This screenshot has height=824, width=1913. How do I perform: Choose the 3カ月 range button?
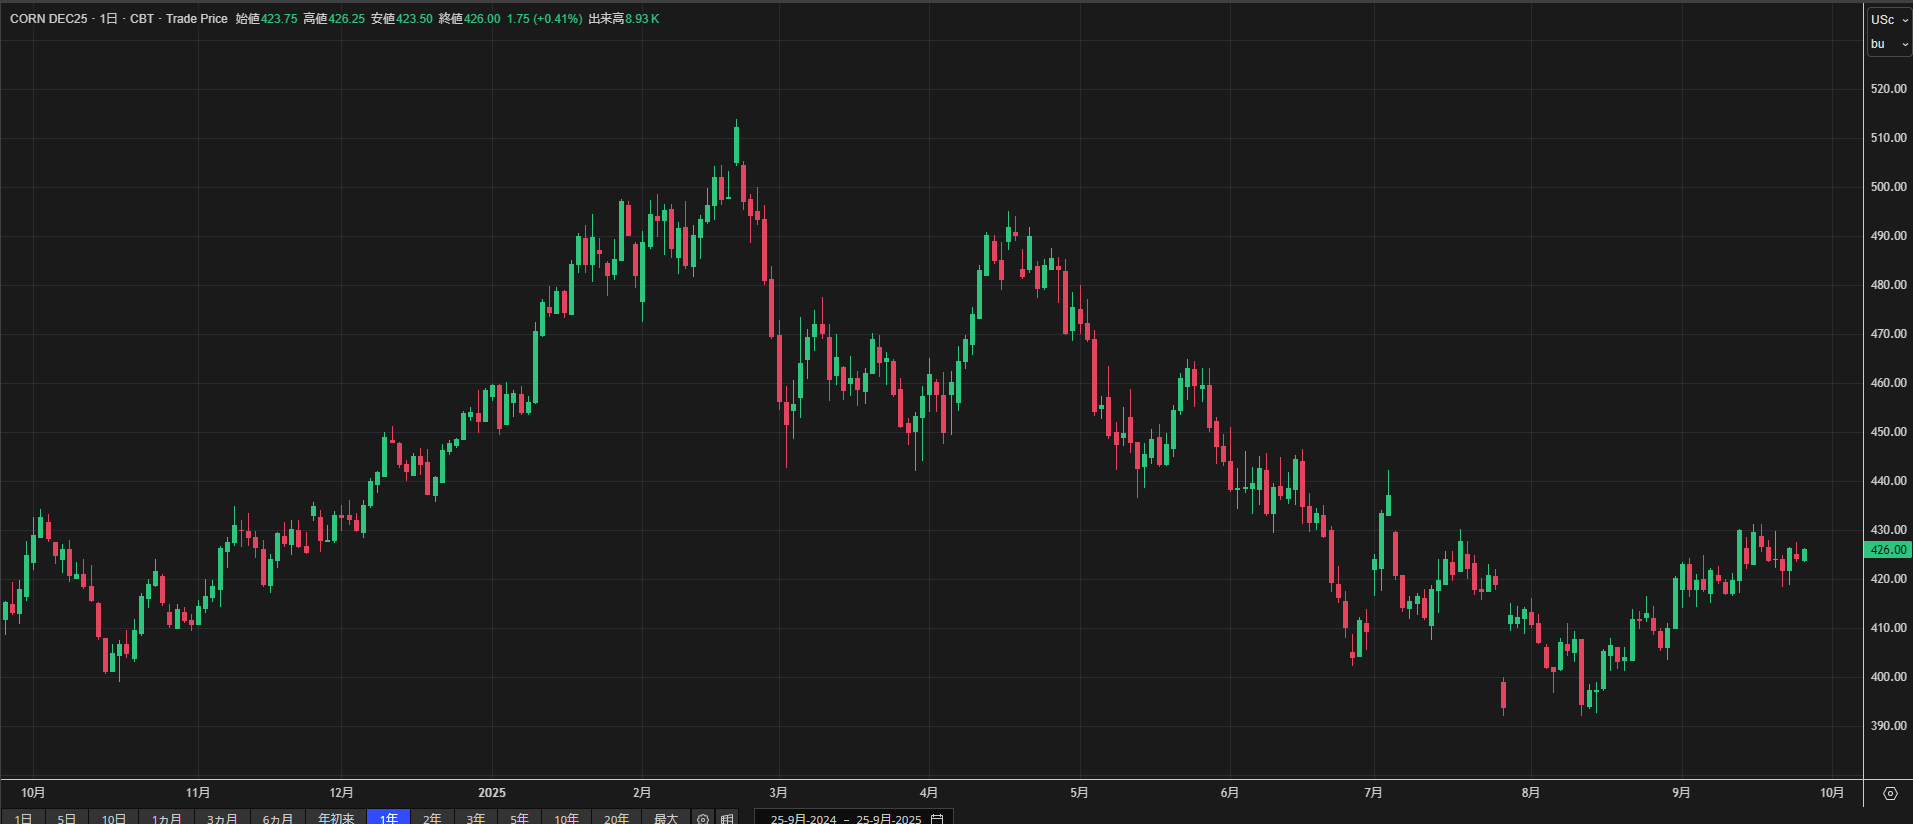[x=222, y=818]
